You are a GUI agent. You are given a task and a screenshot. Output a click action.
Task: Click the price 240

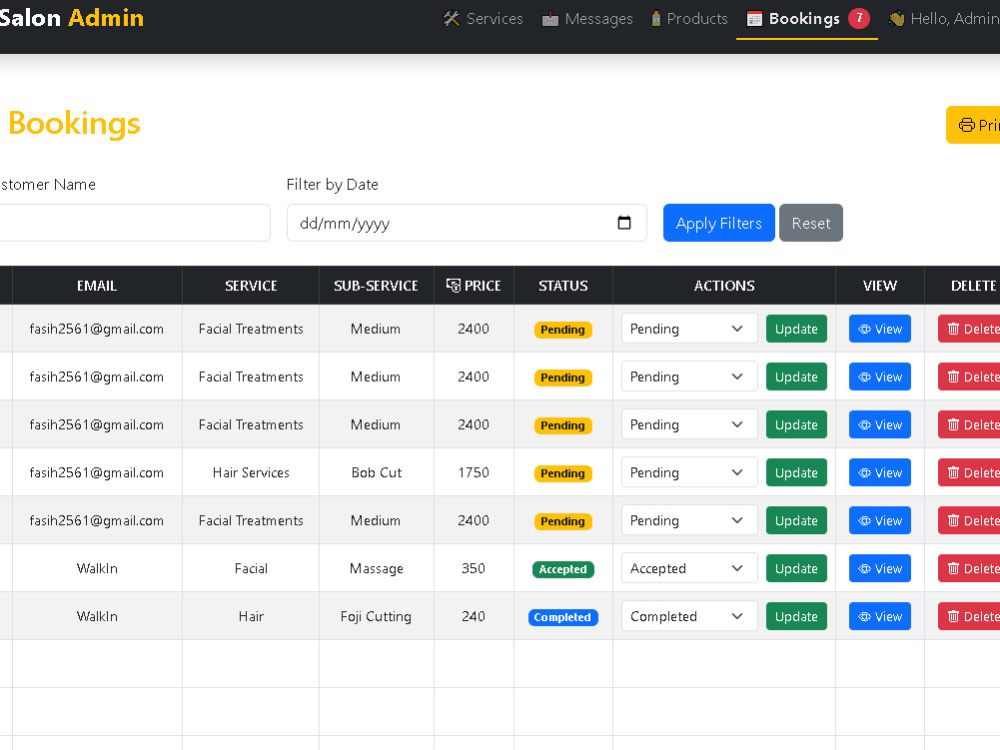click(473, 616)
